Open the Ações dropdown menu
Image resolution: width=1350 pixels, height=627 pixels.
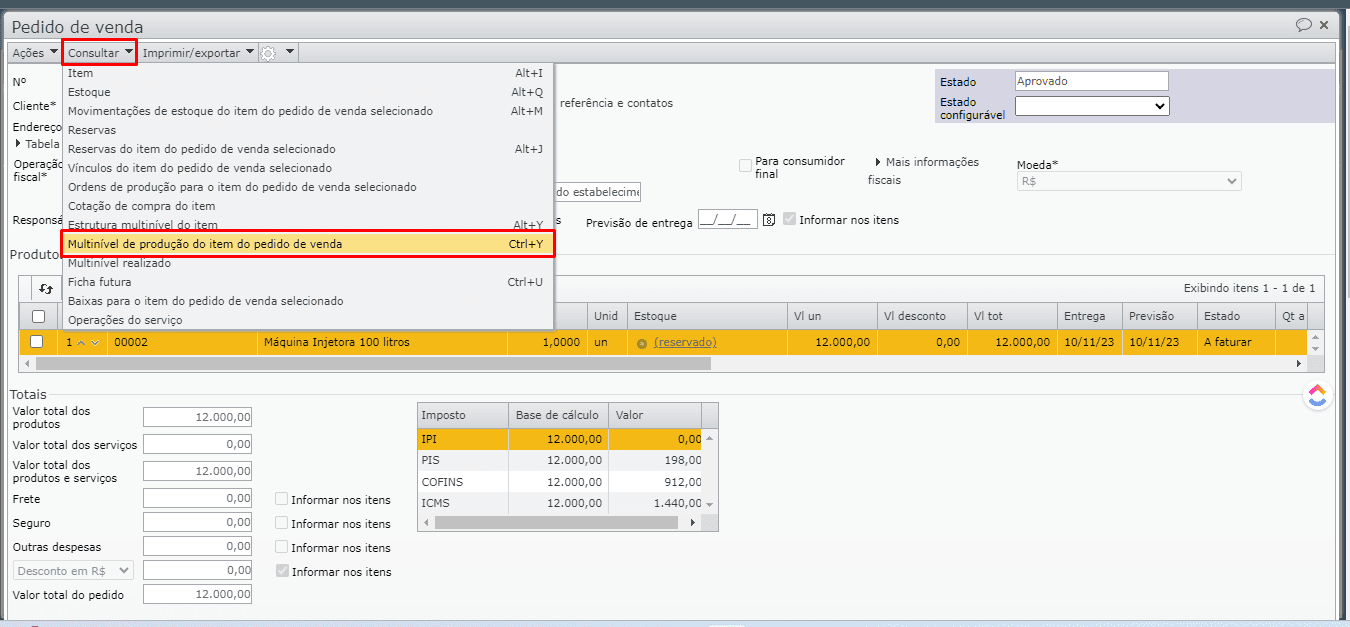pos(34,52)
